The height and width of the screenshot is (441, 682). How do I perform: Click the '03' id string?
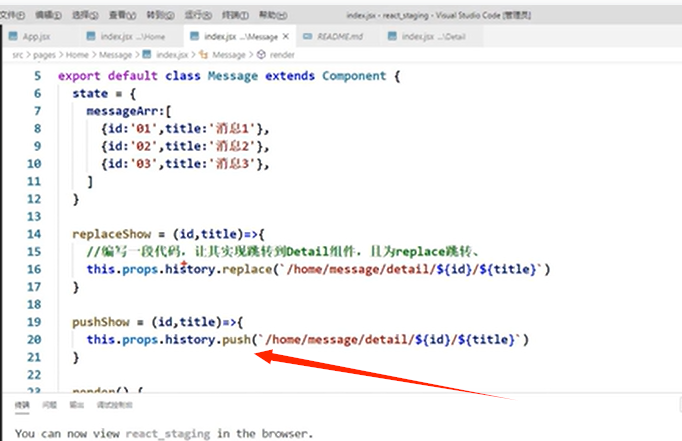point(144,164)
